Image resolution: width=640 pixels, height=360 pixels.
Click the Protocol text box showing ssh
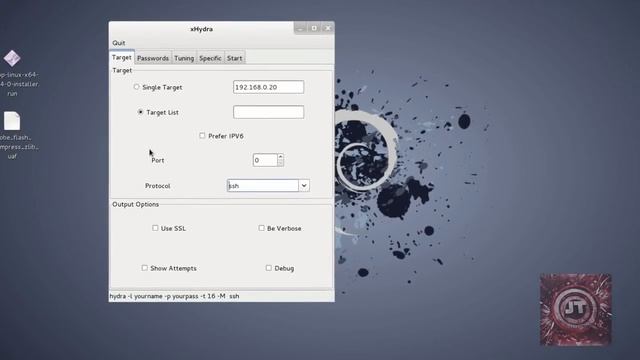coord(263,186)
